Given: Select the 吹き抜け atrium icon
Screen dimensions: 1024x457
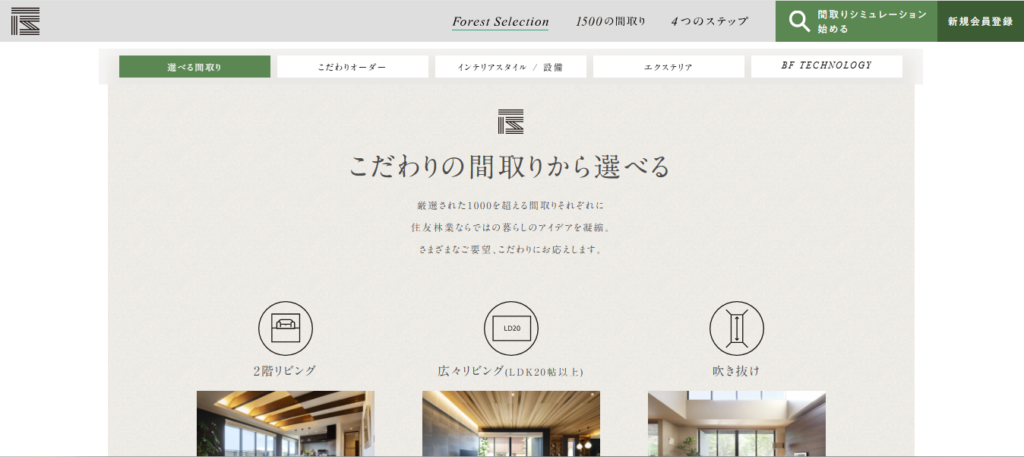Looking at the screenshot, I should [736, 328].
